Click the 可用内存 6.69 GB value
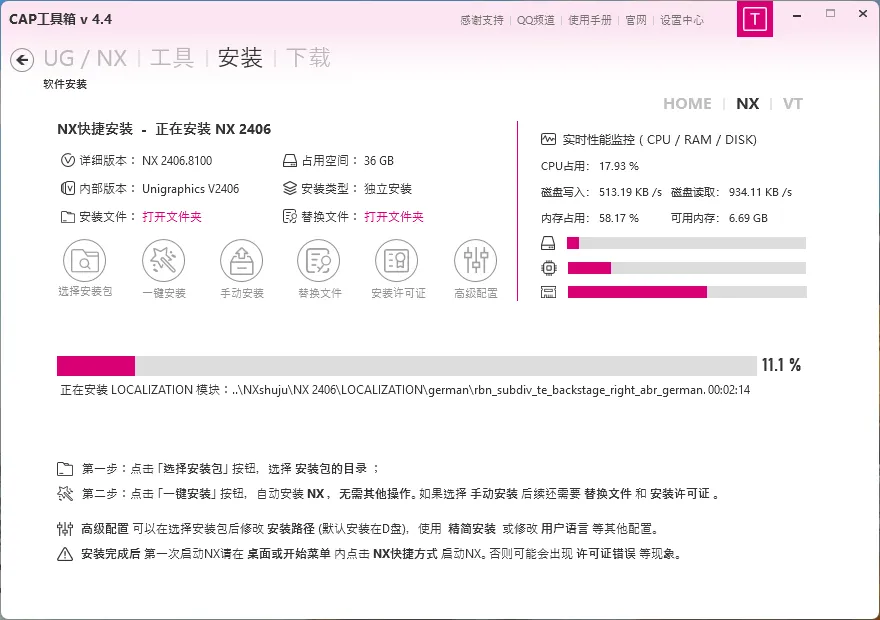 [748, 218]
